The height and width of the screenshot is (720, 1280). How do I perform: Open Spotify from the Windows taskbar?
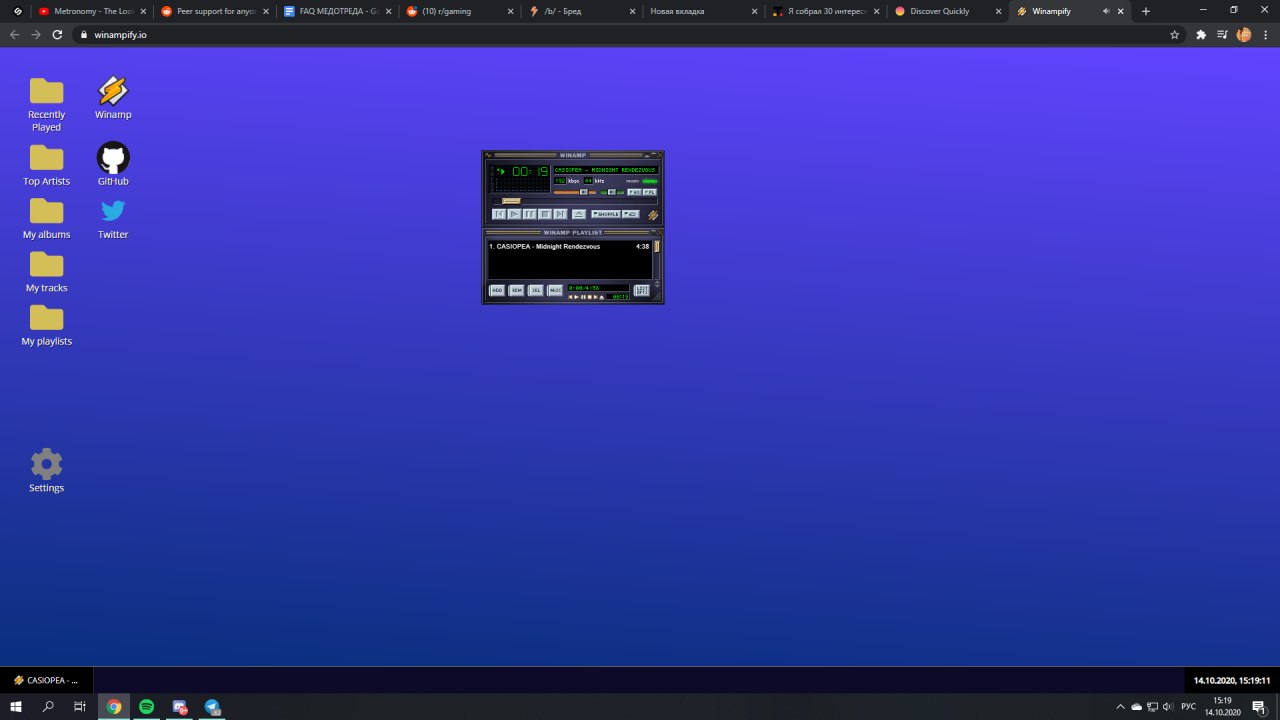click(x=147, y=706)
